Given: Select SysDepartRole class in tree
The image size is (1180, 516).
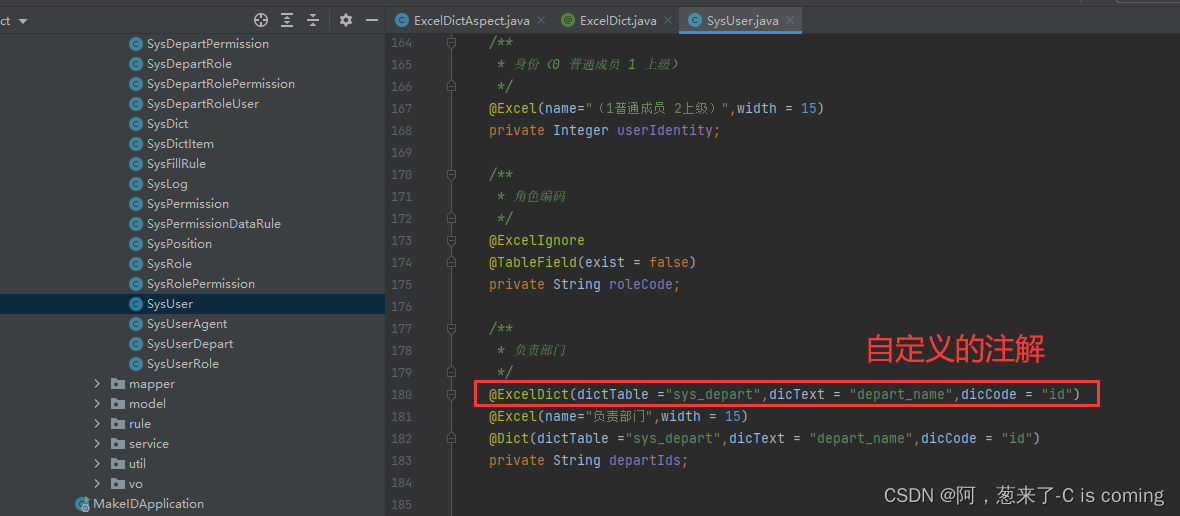Looking at the screenshot, I should [x=190, y=64].
